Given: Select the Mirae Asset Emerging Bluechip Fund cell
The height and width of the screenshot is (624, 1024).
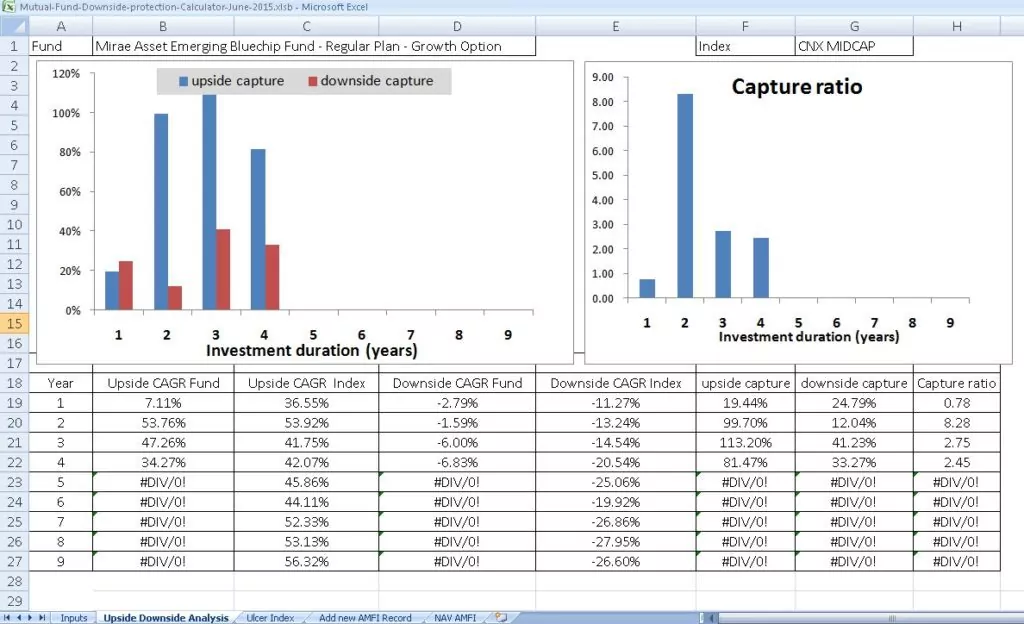Looking at the screenshot, I should pos(314,46).
